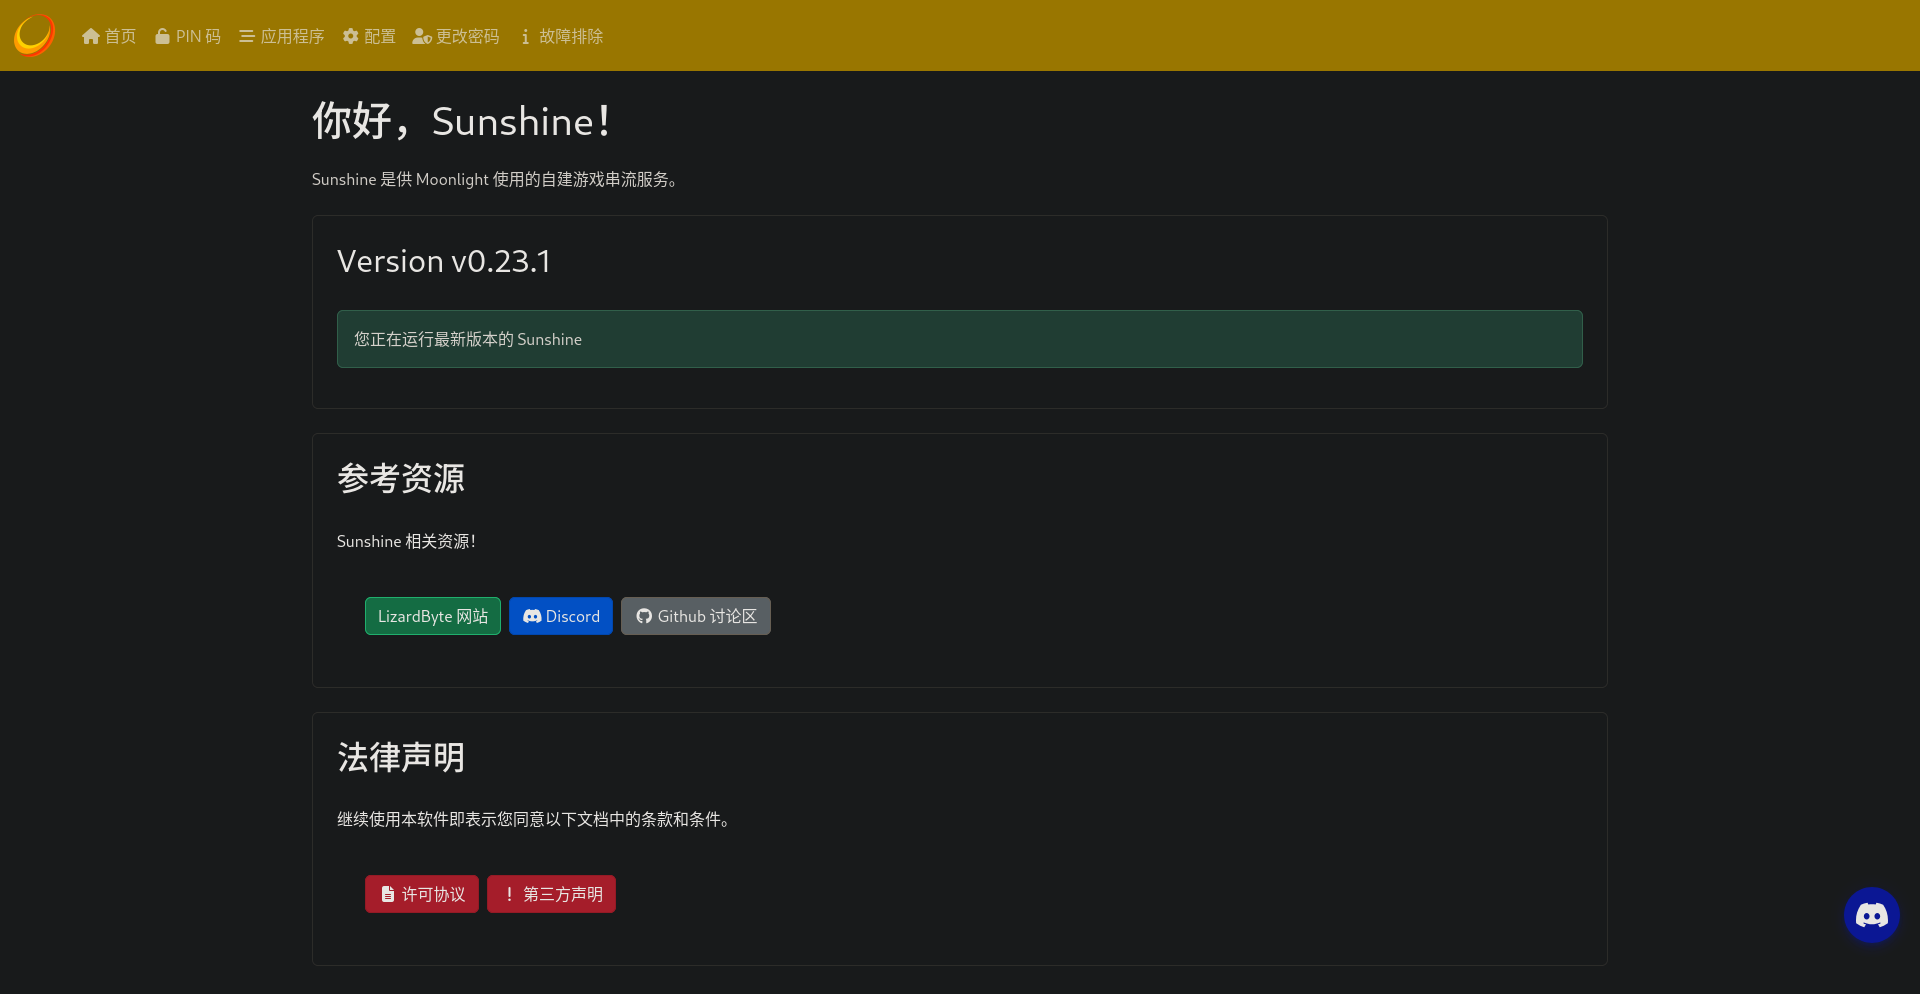Click the Sunshine logo in the navbar
This screenshot has height=994, width=1920.
pyautogui.click(x=33, y=35)
